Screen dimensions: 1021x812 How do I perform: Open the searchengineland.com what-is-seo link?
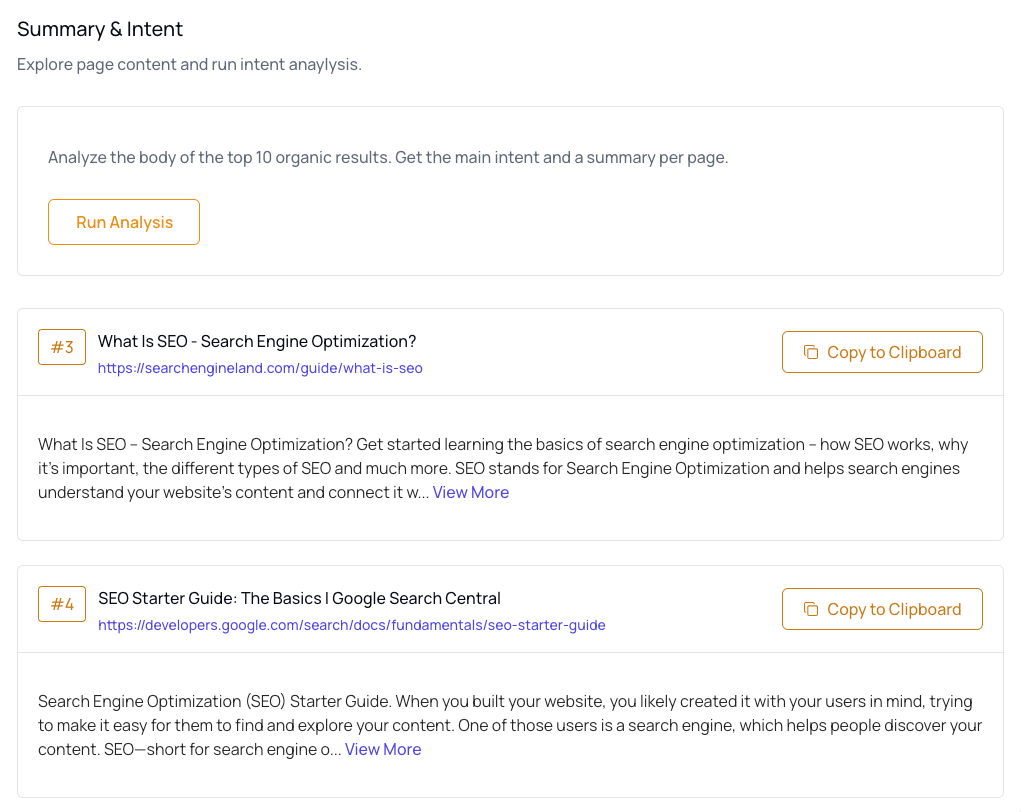click(x=260, y=368)
